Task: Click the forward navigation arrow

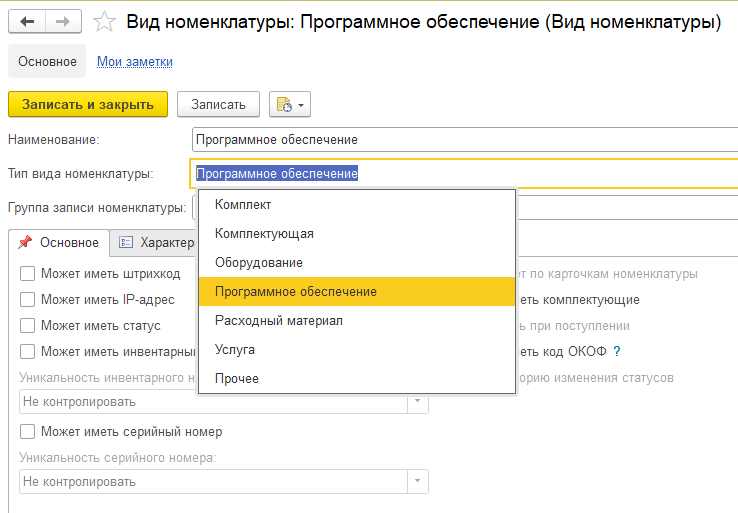Action: (x=63, y=21)
